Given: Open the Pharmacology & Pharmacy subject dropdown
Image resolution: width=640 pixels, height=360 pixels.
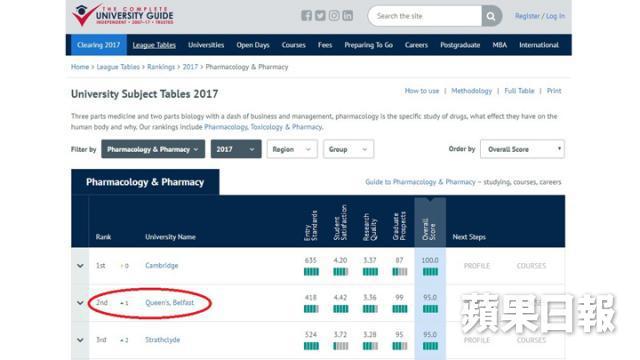Looking at the screenshot, I should coord(153,149).
